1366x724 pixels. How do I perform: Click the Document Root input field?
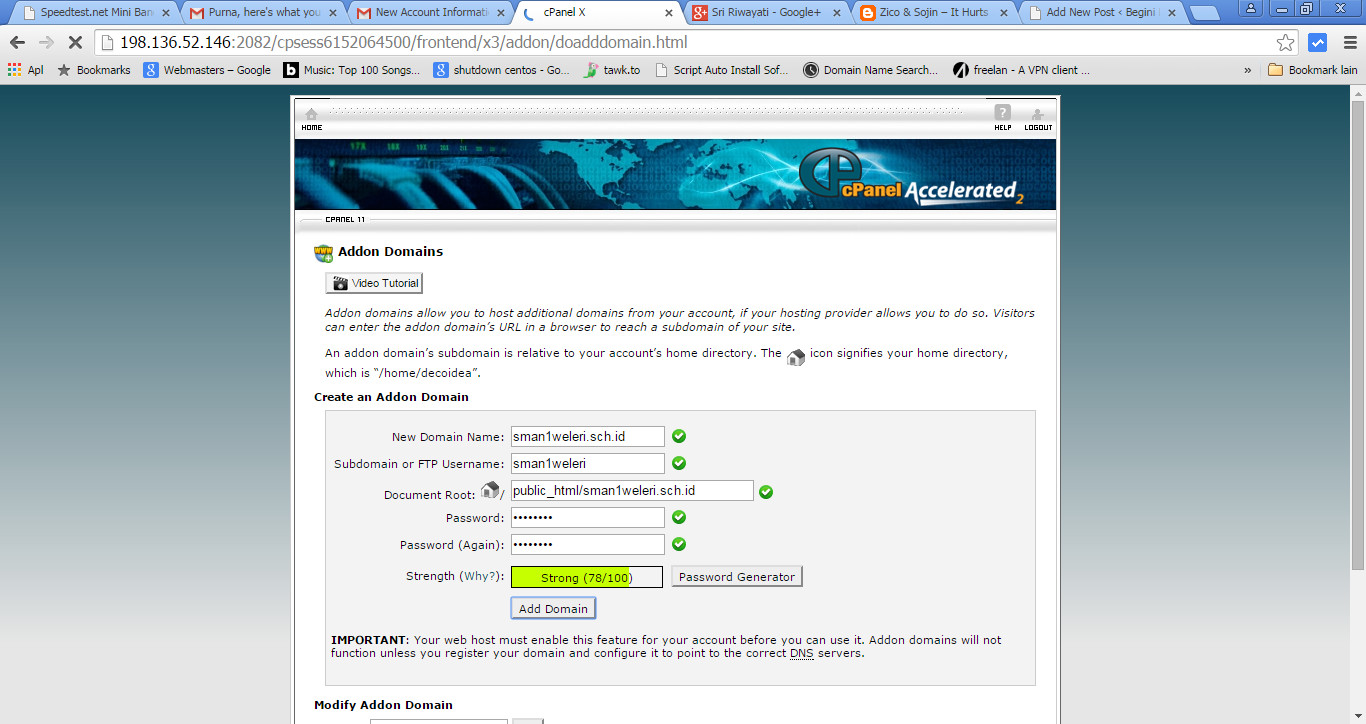point(632,490)
